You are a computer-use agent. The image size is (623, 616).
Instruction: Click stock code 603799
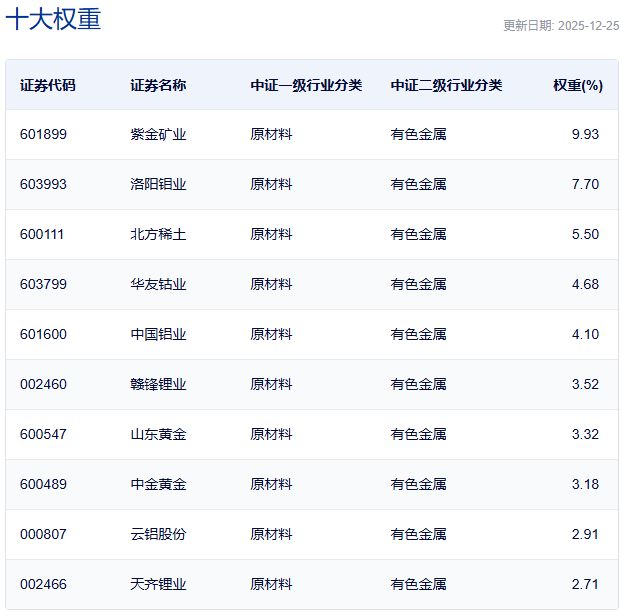pos(43,284)
